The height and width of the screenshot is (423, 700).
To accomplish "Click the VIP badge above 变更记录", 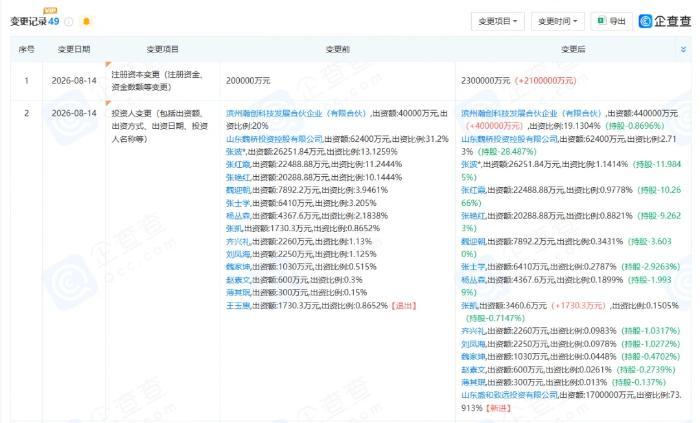I will [50, 11].
